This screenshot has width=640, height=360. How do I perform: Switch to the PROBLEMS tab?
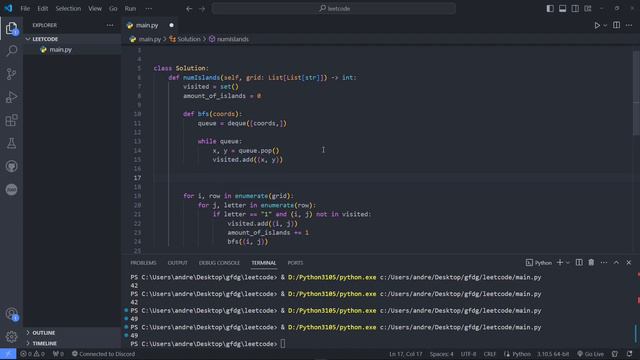tap(143, 263)
